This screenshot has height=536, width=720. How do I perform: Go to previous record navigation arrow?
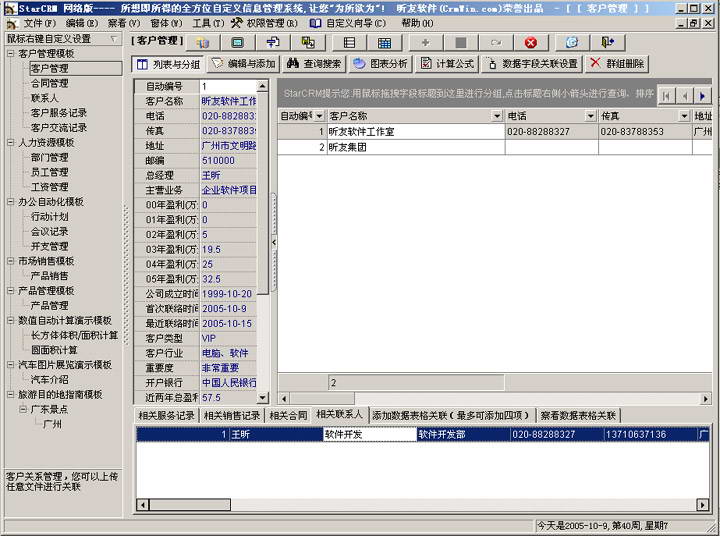click(x=684, y=96)
